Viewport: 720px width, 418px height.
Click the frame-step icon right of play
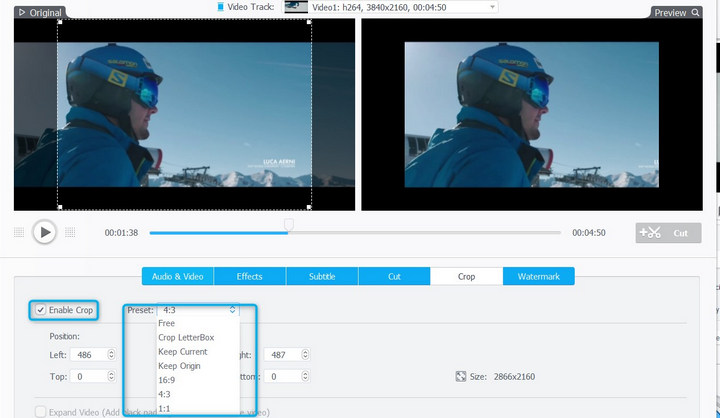(x=70, y=232)
